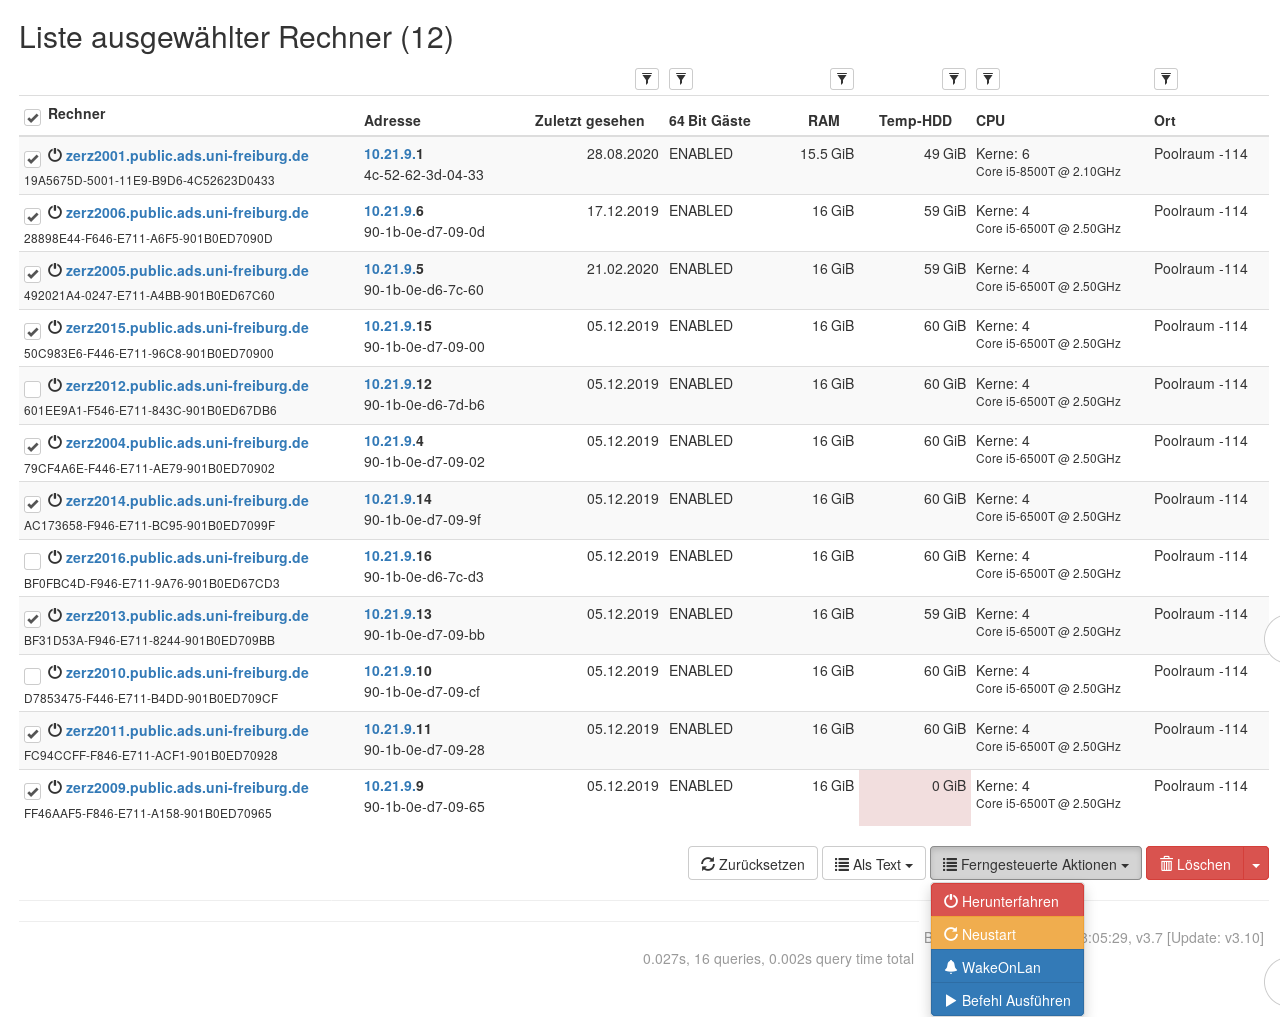Open zerz2005.public.ads.uni-freiburg.de link

[x=187, y=271]
